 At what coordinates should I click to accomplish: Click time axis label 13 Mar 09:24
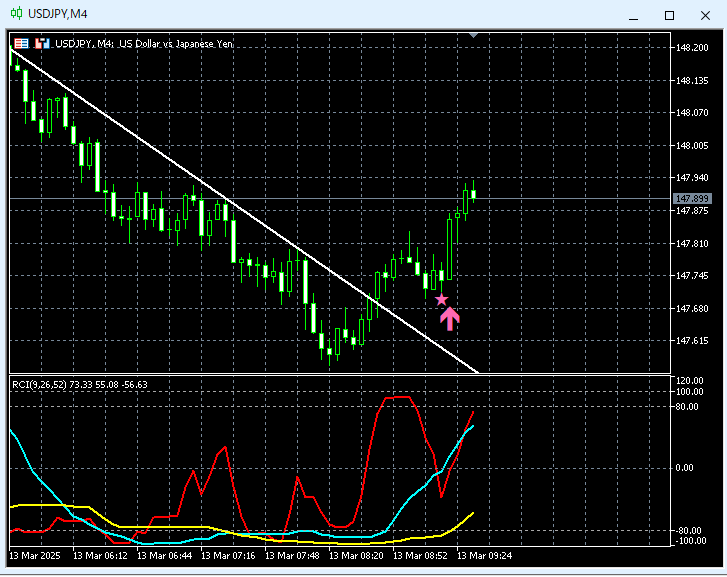[485, 556]
